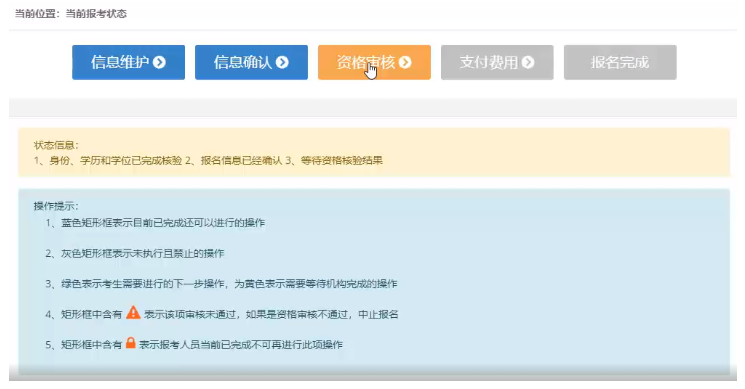The height and width of the screenshot is (389, 745).
Task: Click tip 2 about 灰色矩形框
Action: [x=134, y=253]
